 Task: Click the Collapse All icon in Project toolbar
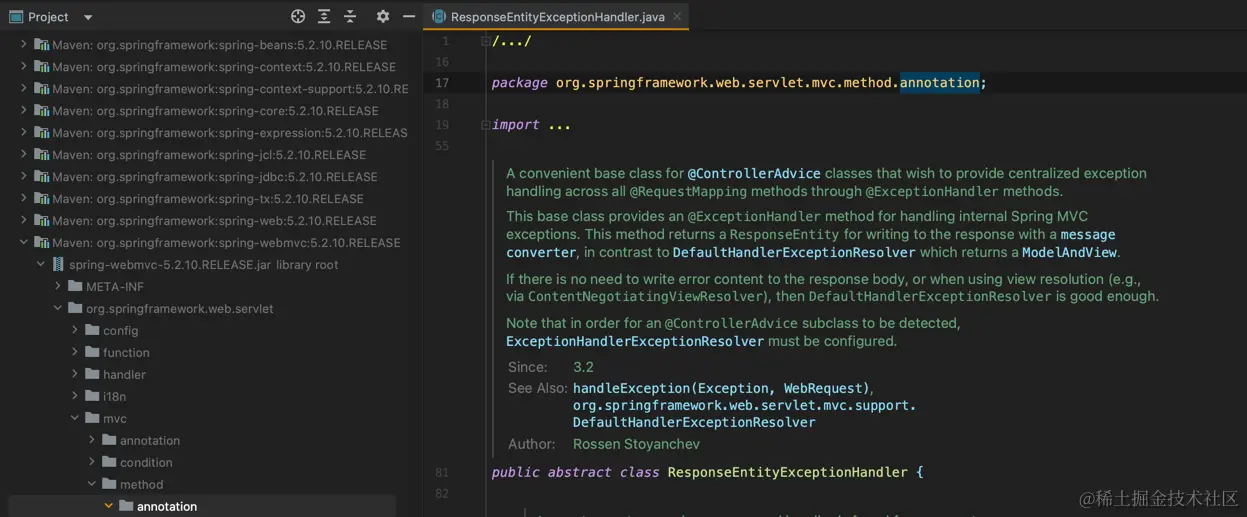350,16
